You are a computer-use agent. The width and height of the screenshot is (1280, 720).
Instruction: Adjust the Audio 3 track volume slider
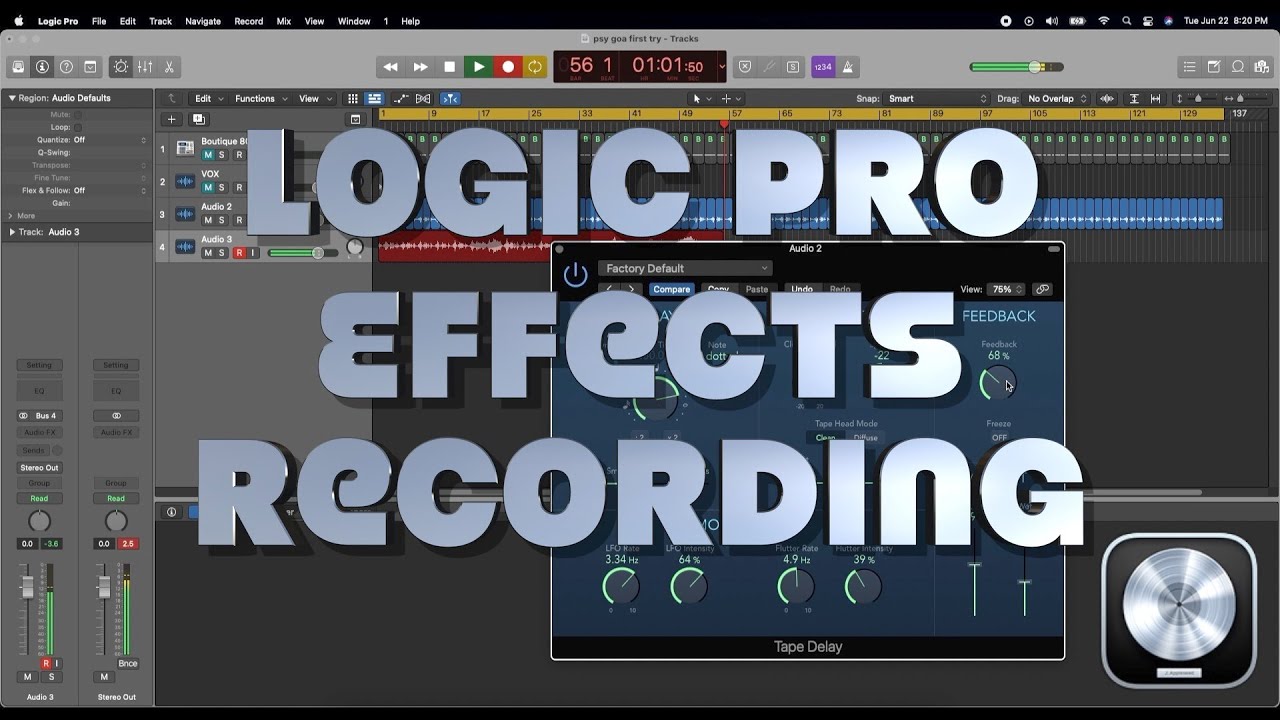point(304,253)
